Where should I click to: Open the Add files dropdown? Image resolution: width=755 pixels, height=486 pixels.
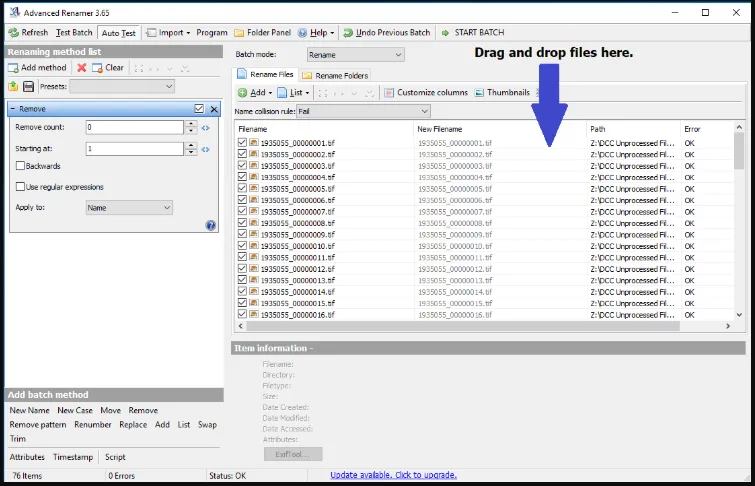[x=255, y=92]
